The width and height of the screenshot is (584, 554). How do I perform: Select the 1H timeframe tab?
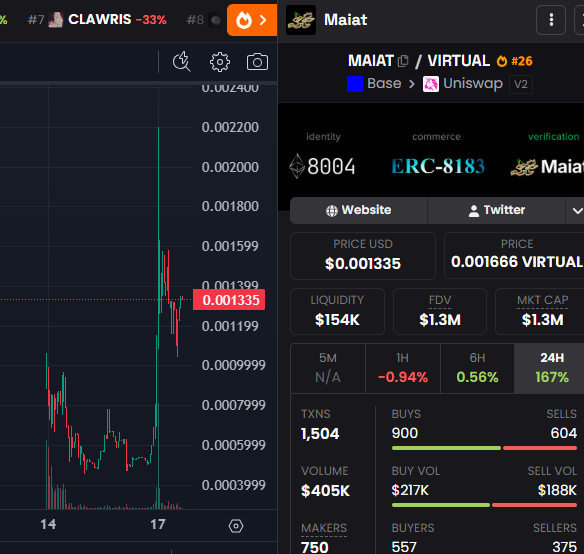(x=403, y=368)
